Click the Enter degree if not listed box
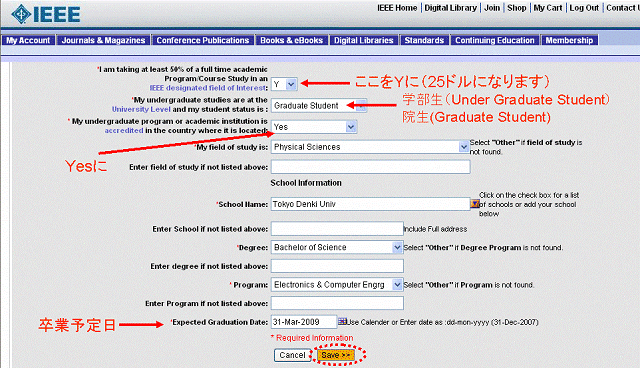Image resolution: width=640 pixels, height=368 pixels. [337, 266]
